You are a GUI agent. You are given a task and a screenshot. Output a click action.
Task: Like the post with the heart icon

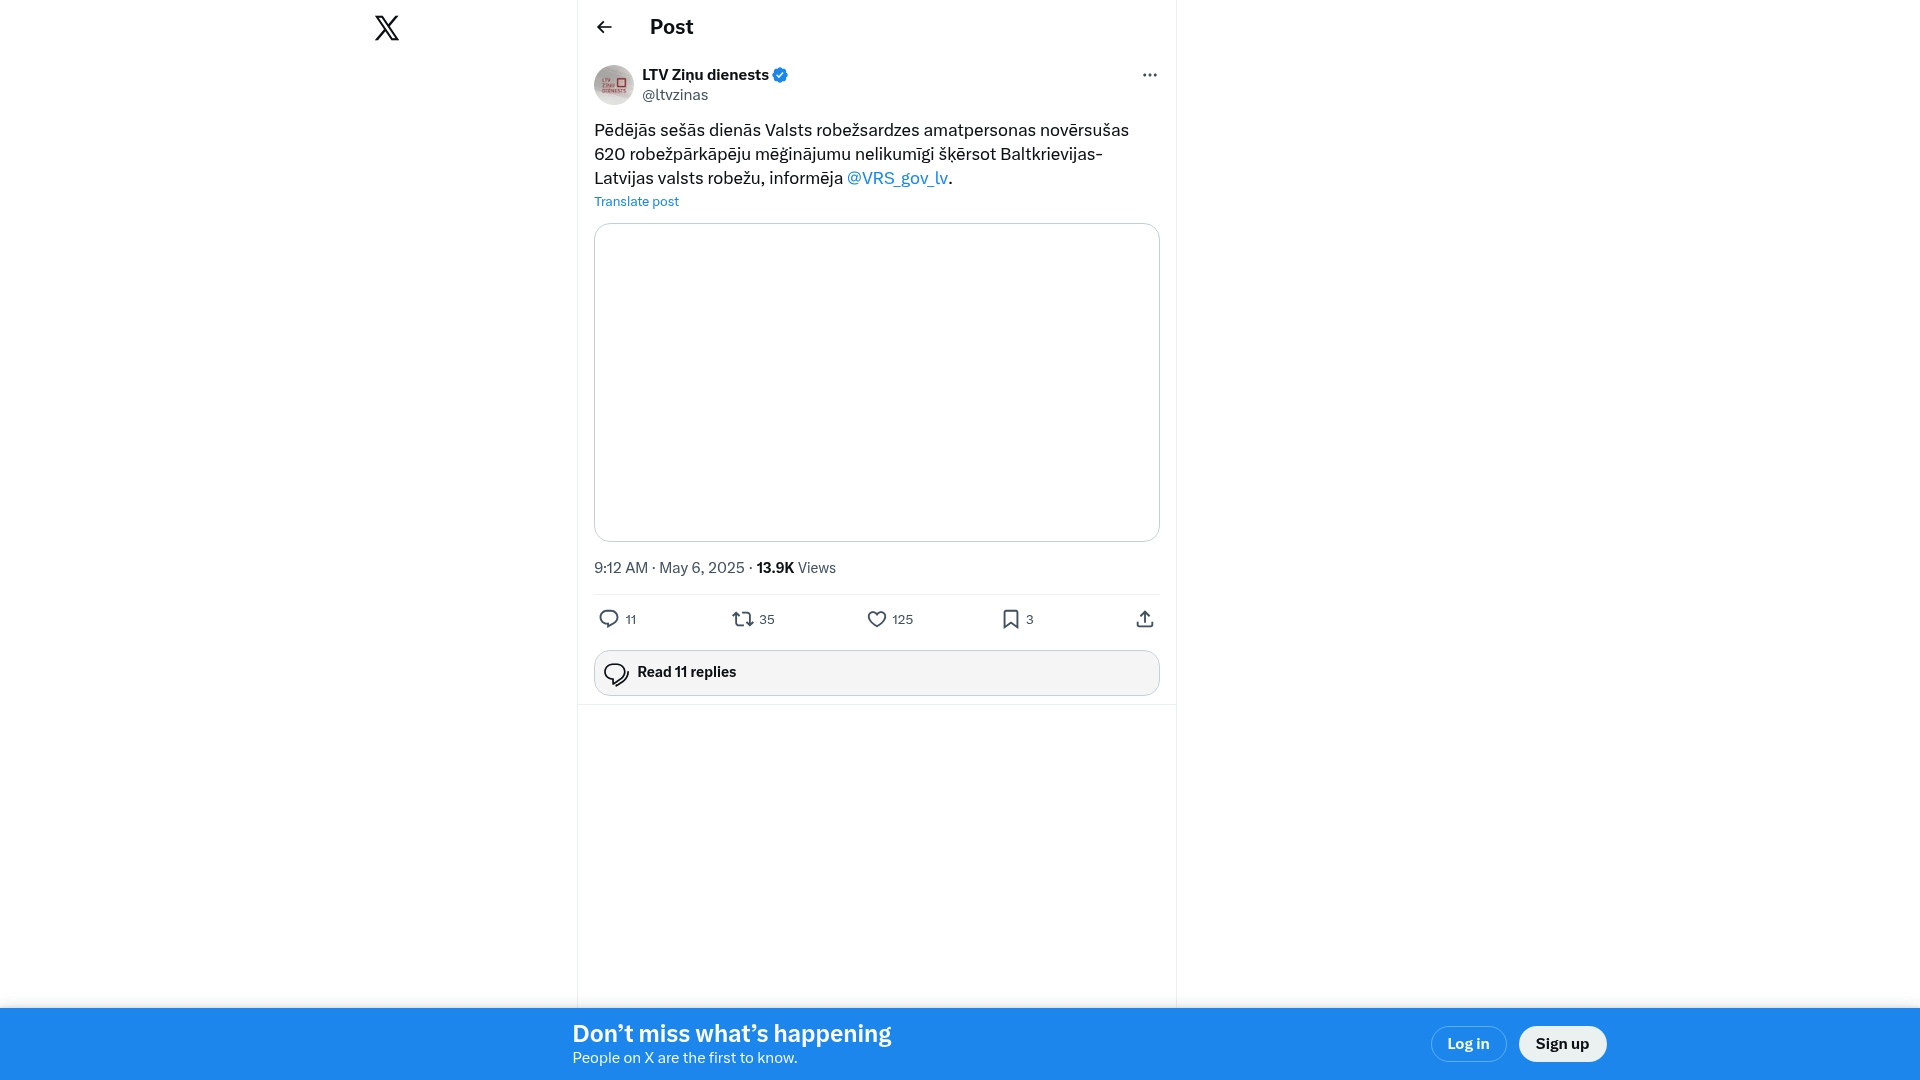(x=877, y=619)
